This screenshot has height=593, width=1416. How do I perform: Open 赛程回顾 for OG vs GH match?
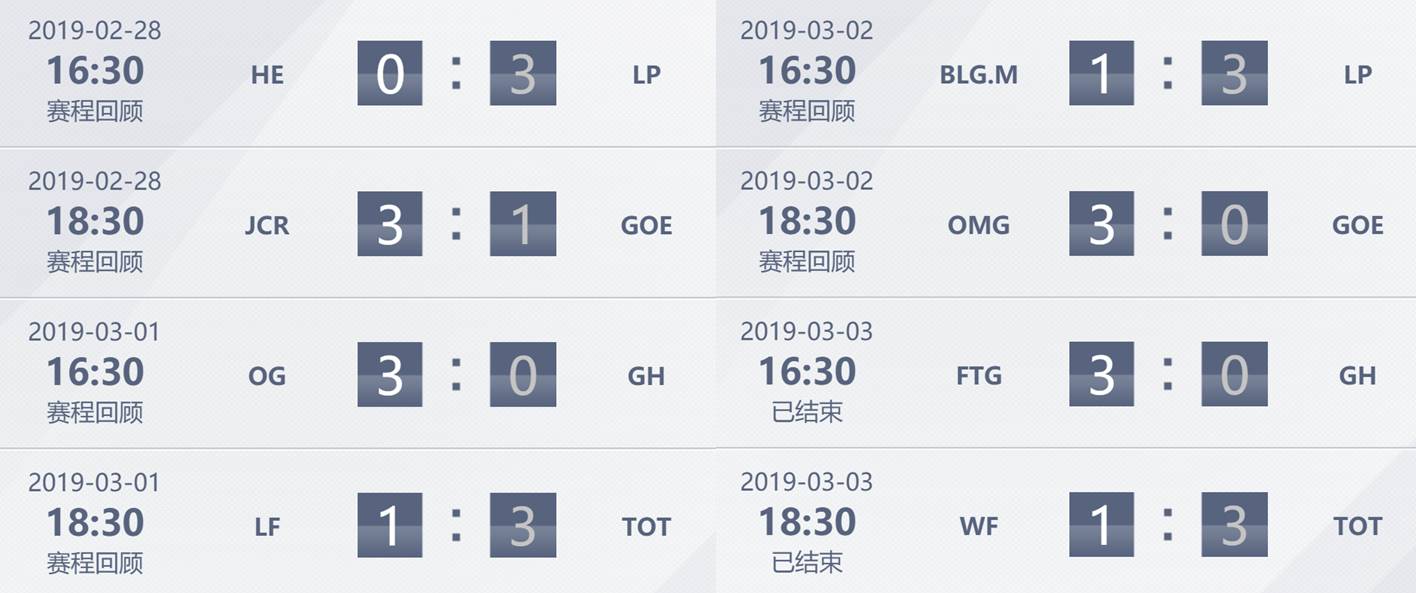[x=95, y=412]
